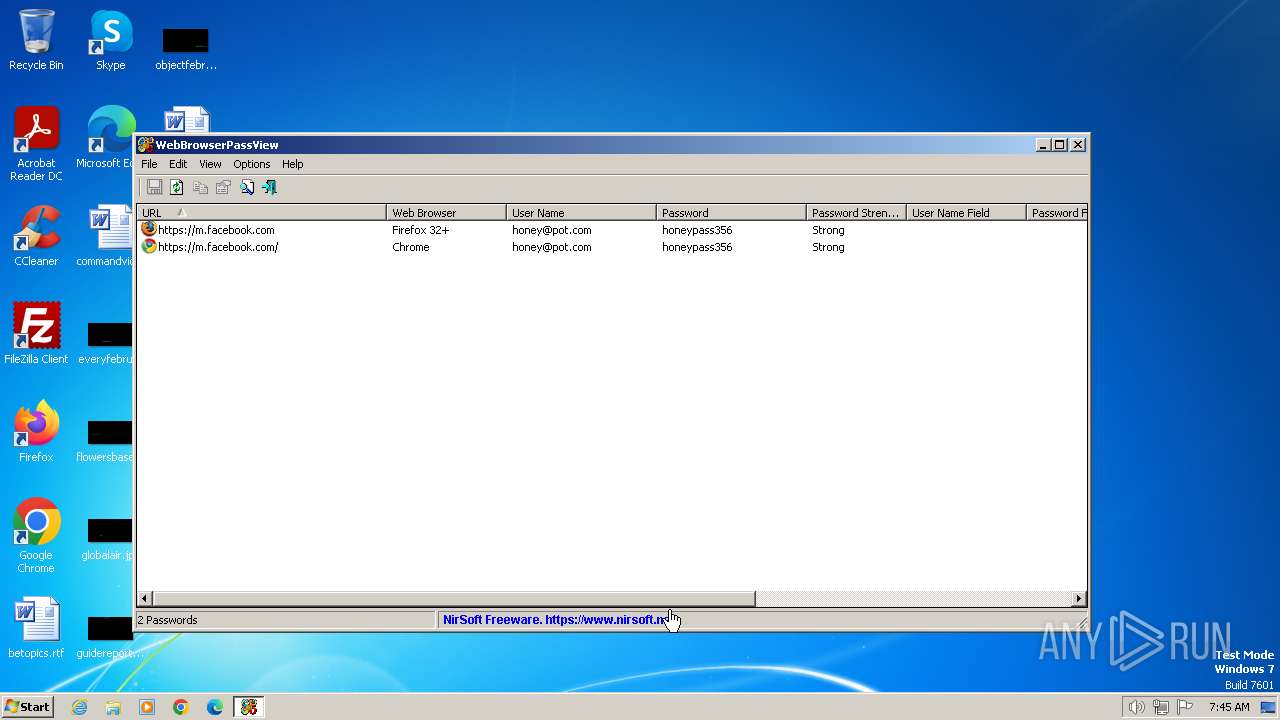Select the Firefox icon on the m.facebook.com row

(x=149, y=229)
